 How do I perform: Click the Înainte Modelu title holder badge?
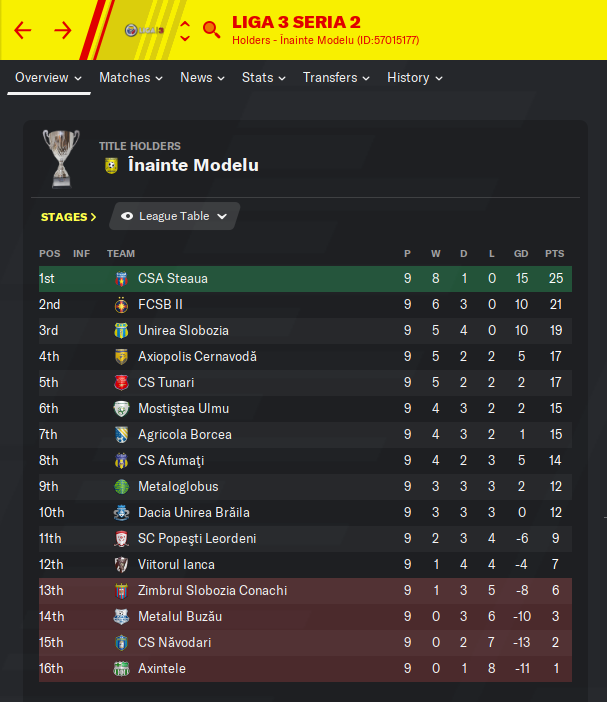coord(111,165)
